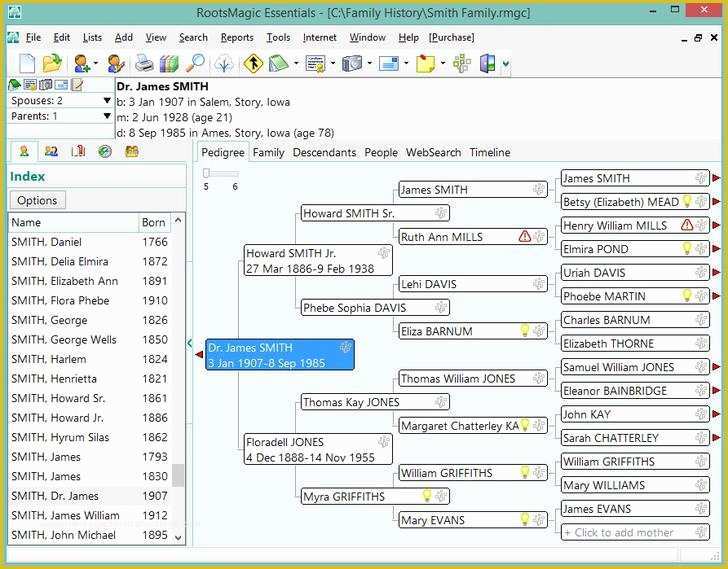Expand the camera media dropdown arrow
The image size is (728, 569).
pyautogui.click(x=370, y=63)
